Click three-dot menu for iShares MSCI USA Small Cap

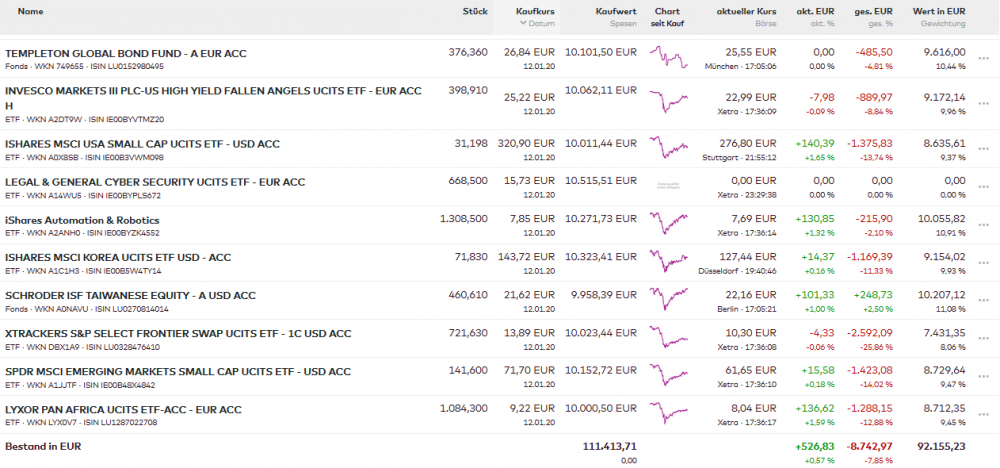point(984,149)
